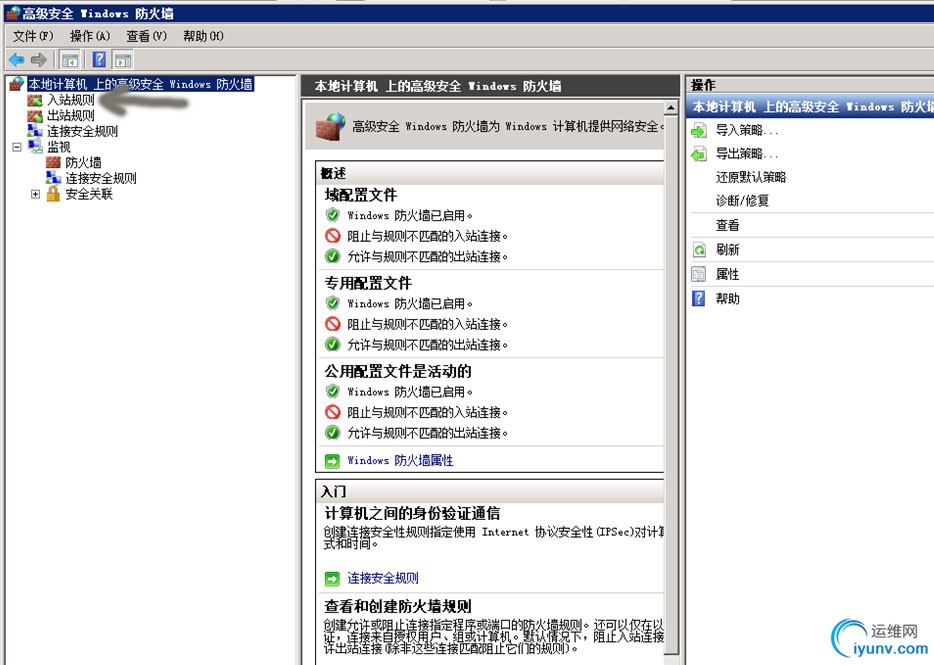Select top-level 连接安全规则 under root node
The height and width of the screenshot is (665, 934).
pyautogui.click(x=83, y=131)
